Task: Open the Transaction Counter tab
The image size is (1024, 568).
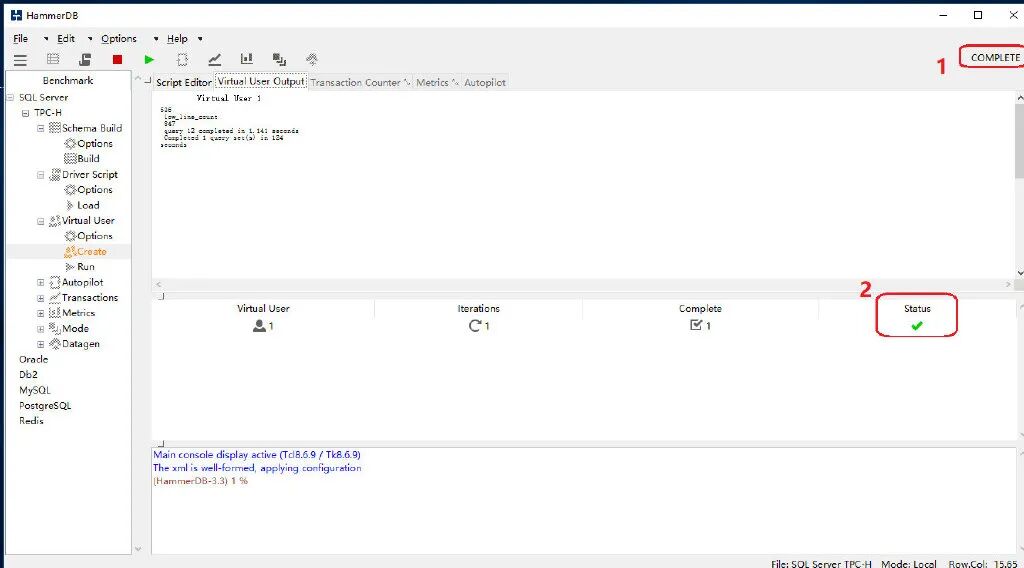Action: 355,82
